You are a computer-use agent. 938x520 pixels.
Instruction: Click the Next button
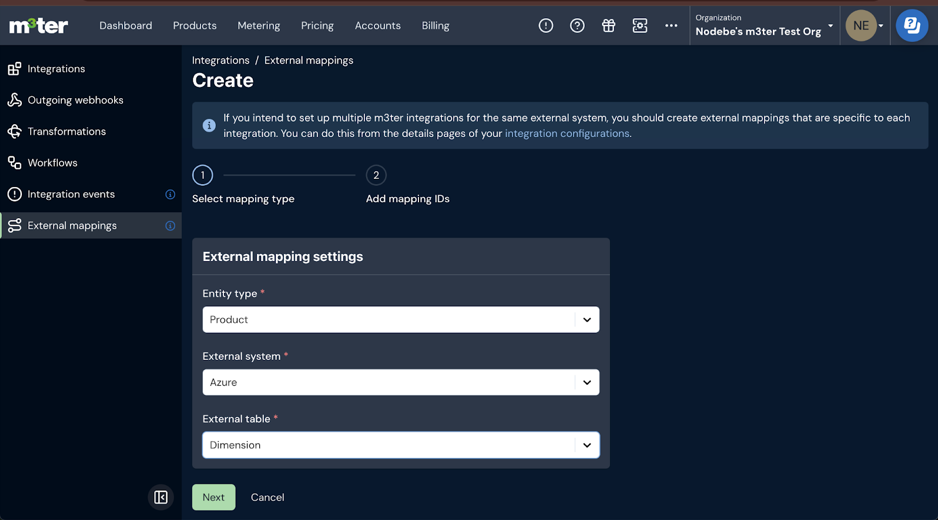(x=214, y=497)
